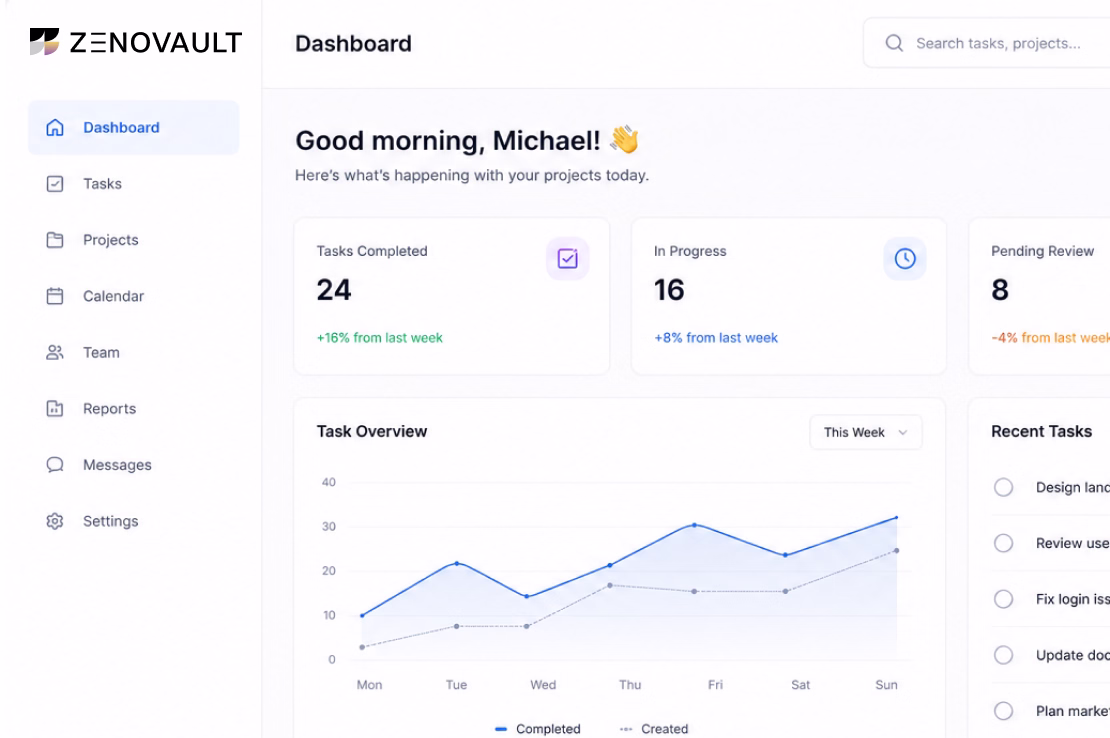1110x738 pixels.
Task: Click the "Update doc" task title
Action: (x=1072, y=655)
